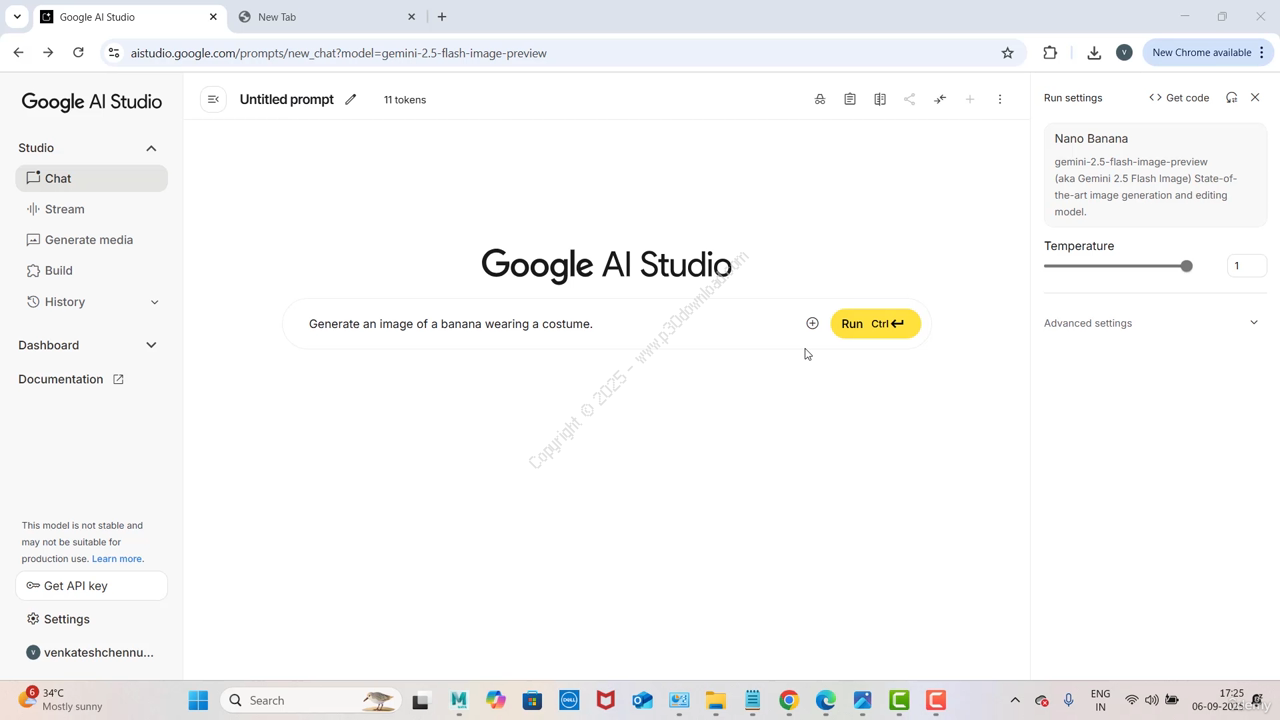
Task: Click the new chat plus icon
Action: tap(970, 99)
